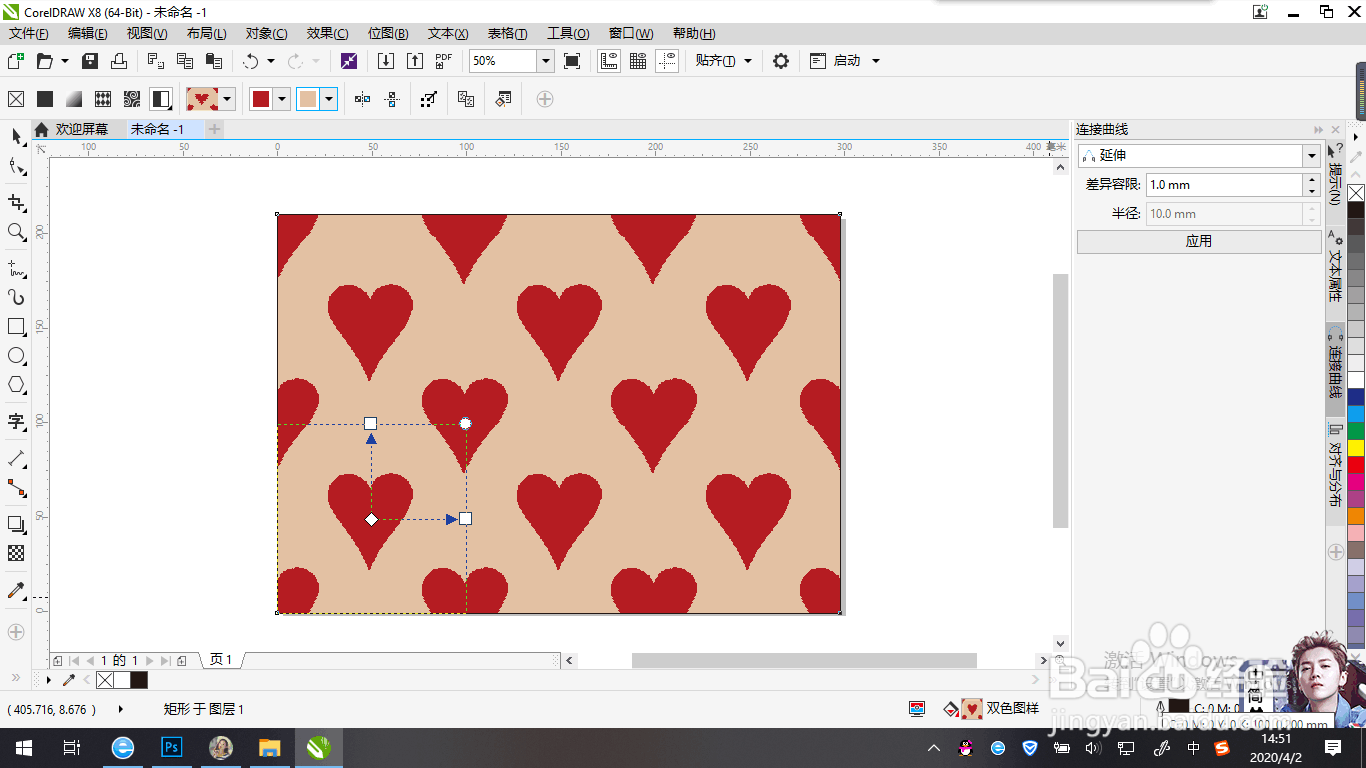
Task: Expand the Open folder dropdown arrow
Action: coord(65,61)
